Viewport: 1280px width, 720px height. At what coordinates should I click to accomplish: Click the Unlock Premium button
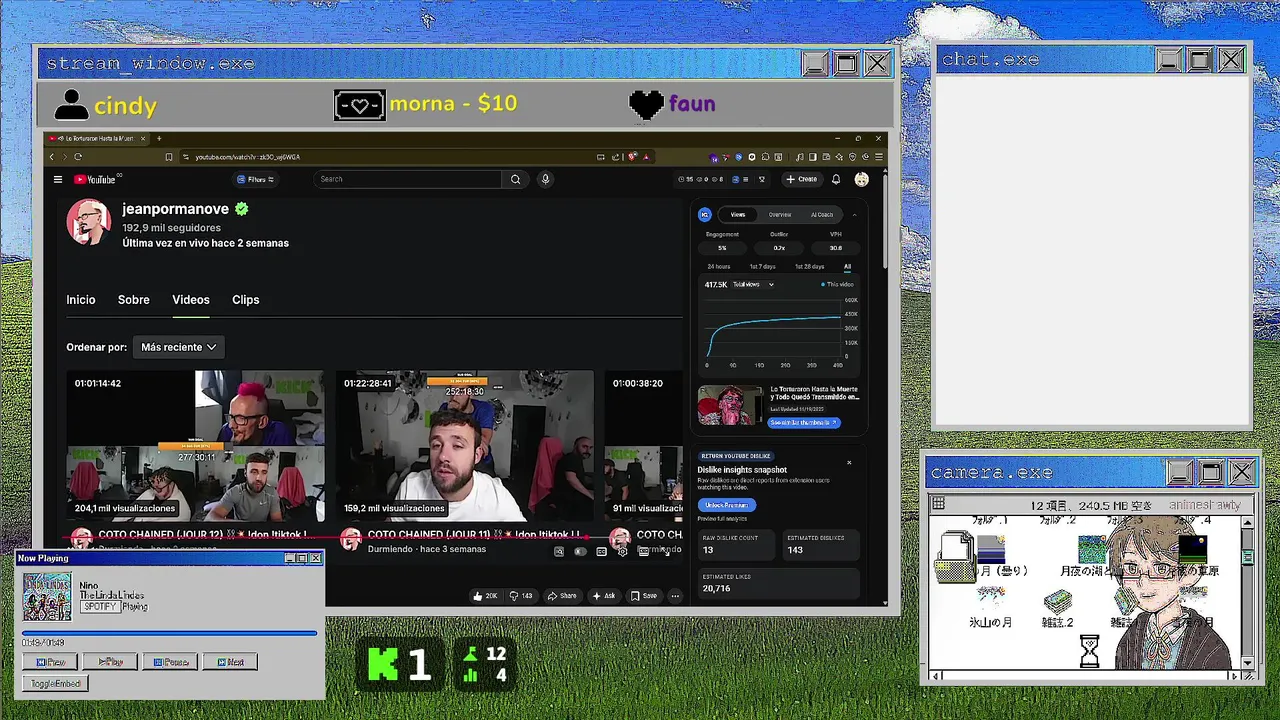coord(726,505)
